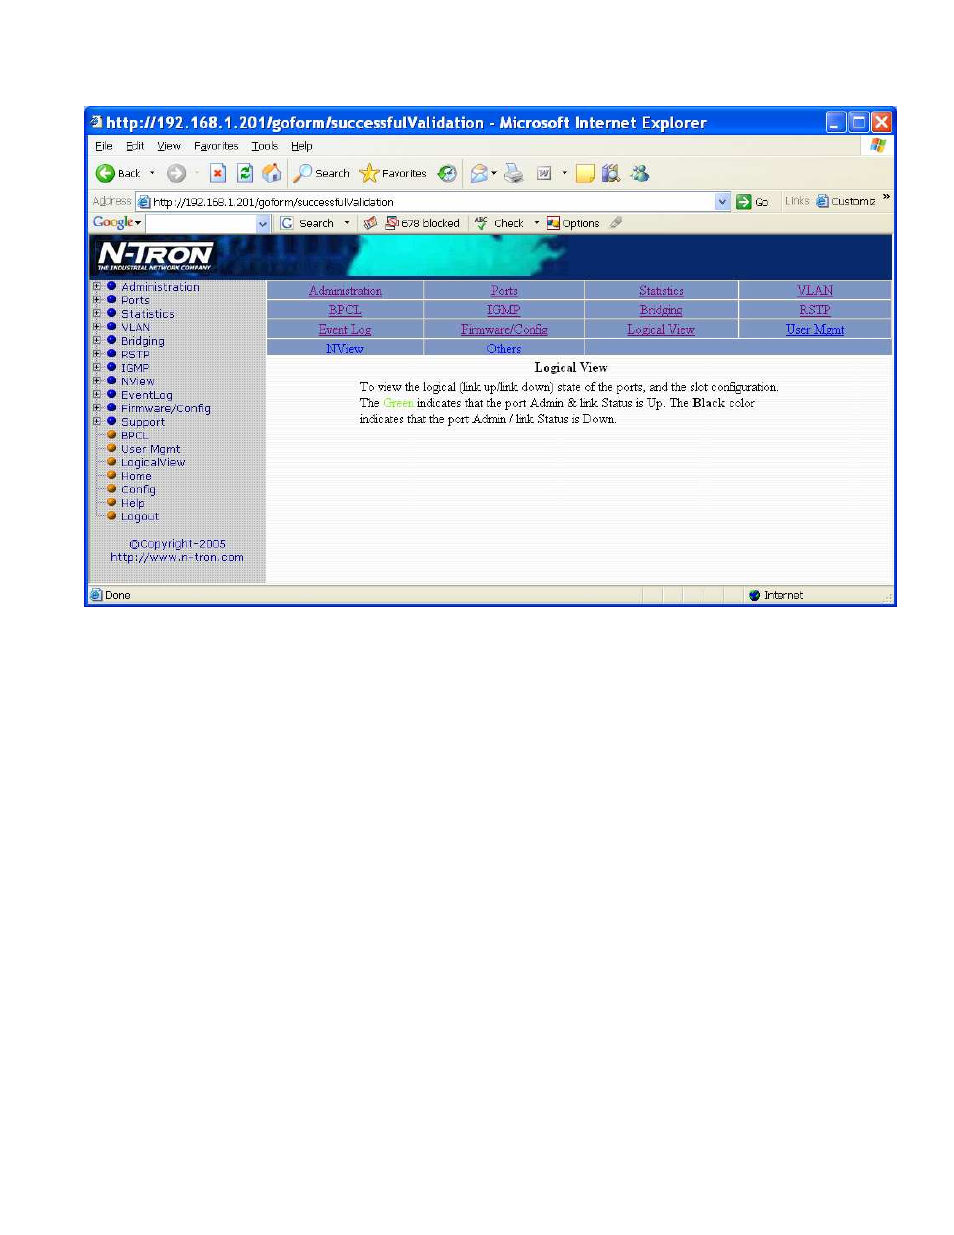Print the page with printer icon
Screen dimensions: 954x1235
pos(514,173)
